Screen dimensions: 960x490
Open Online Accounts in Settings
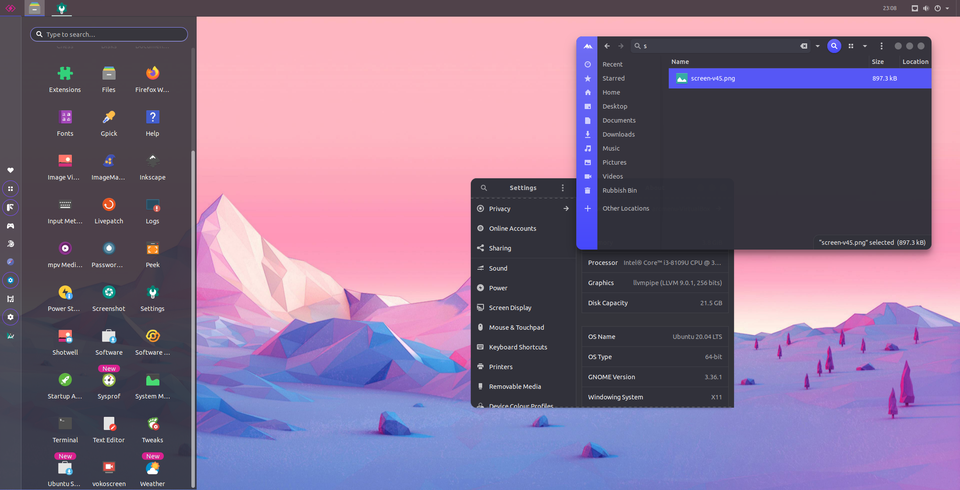coord(523,228)
